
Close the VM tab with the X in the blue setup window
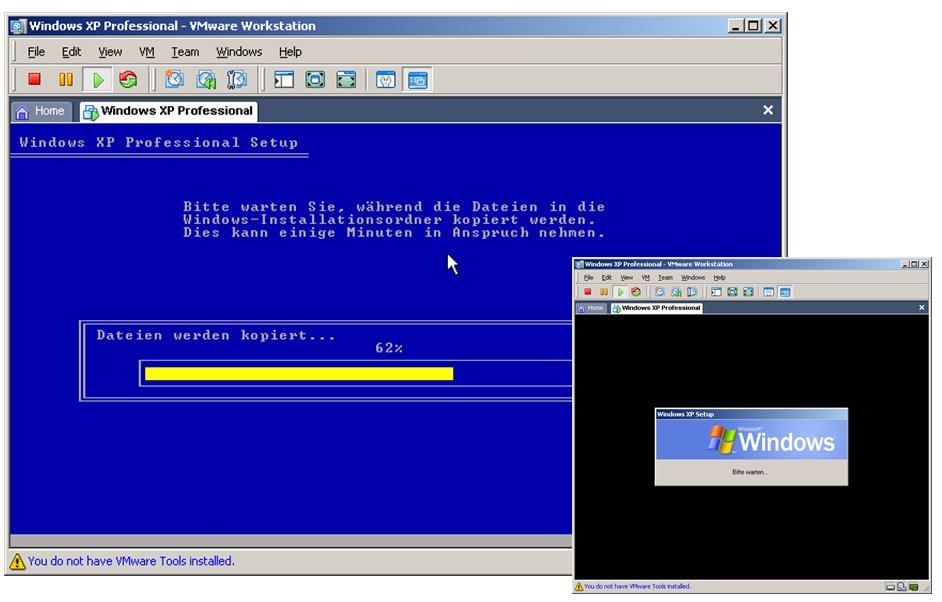768,110
